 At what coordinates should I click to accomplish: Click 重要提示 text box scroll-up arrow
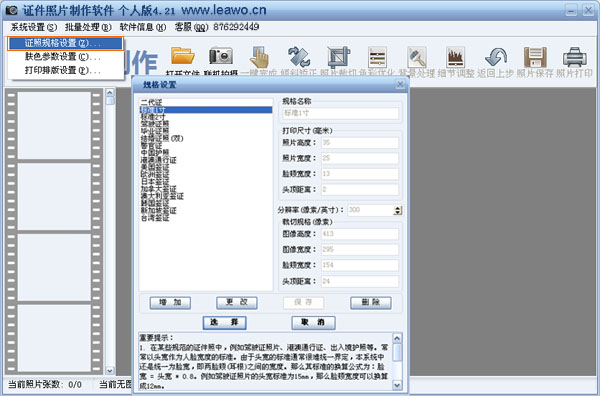[x=397, y=338]
